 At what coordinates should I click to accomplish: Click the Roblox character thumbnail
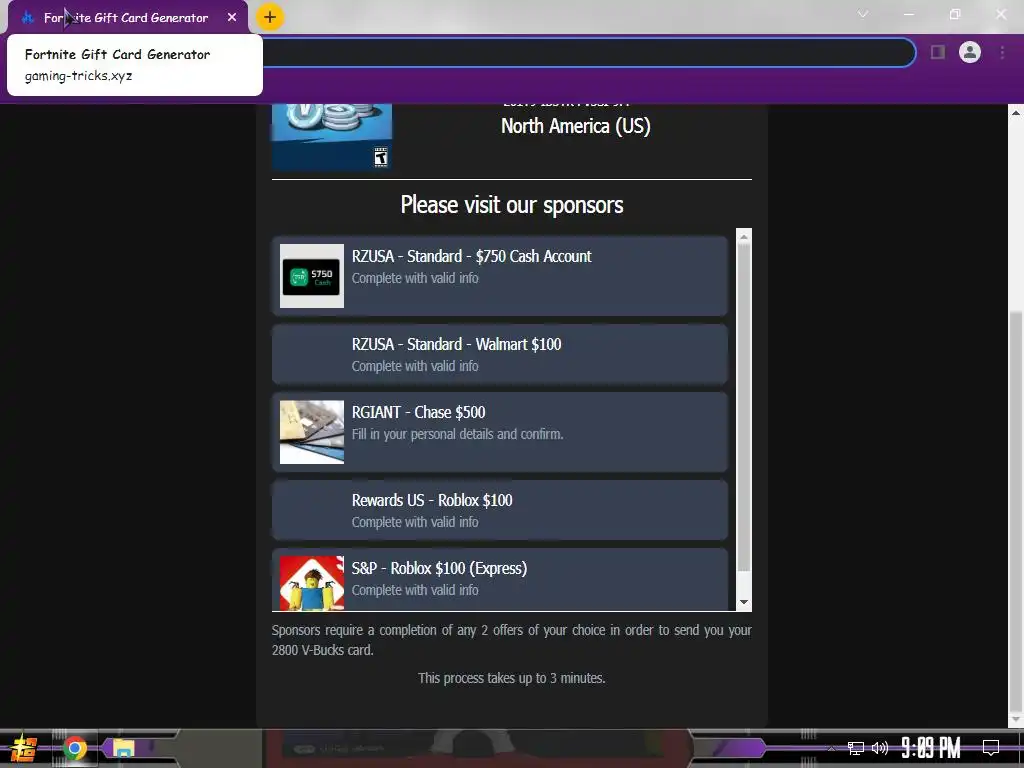coord(312,583)
